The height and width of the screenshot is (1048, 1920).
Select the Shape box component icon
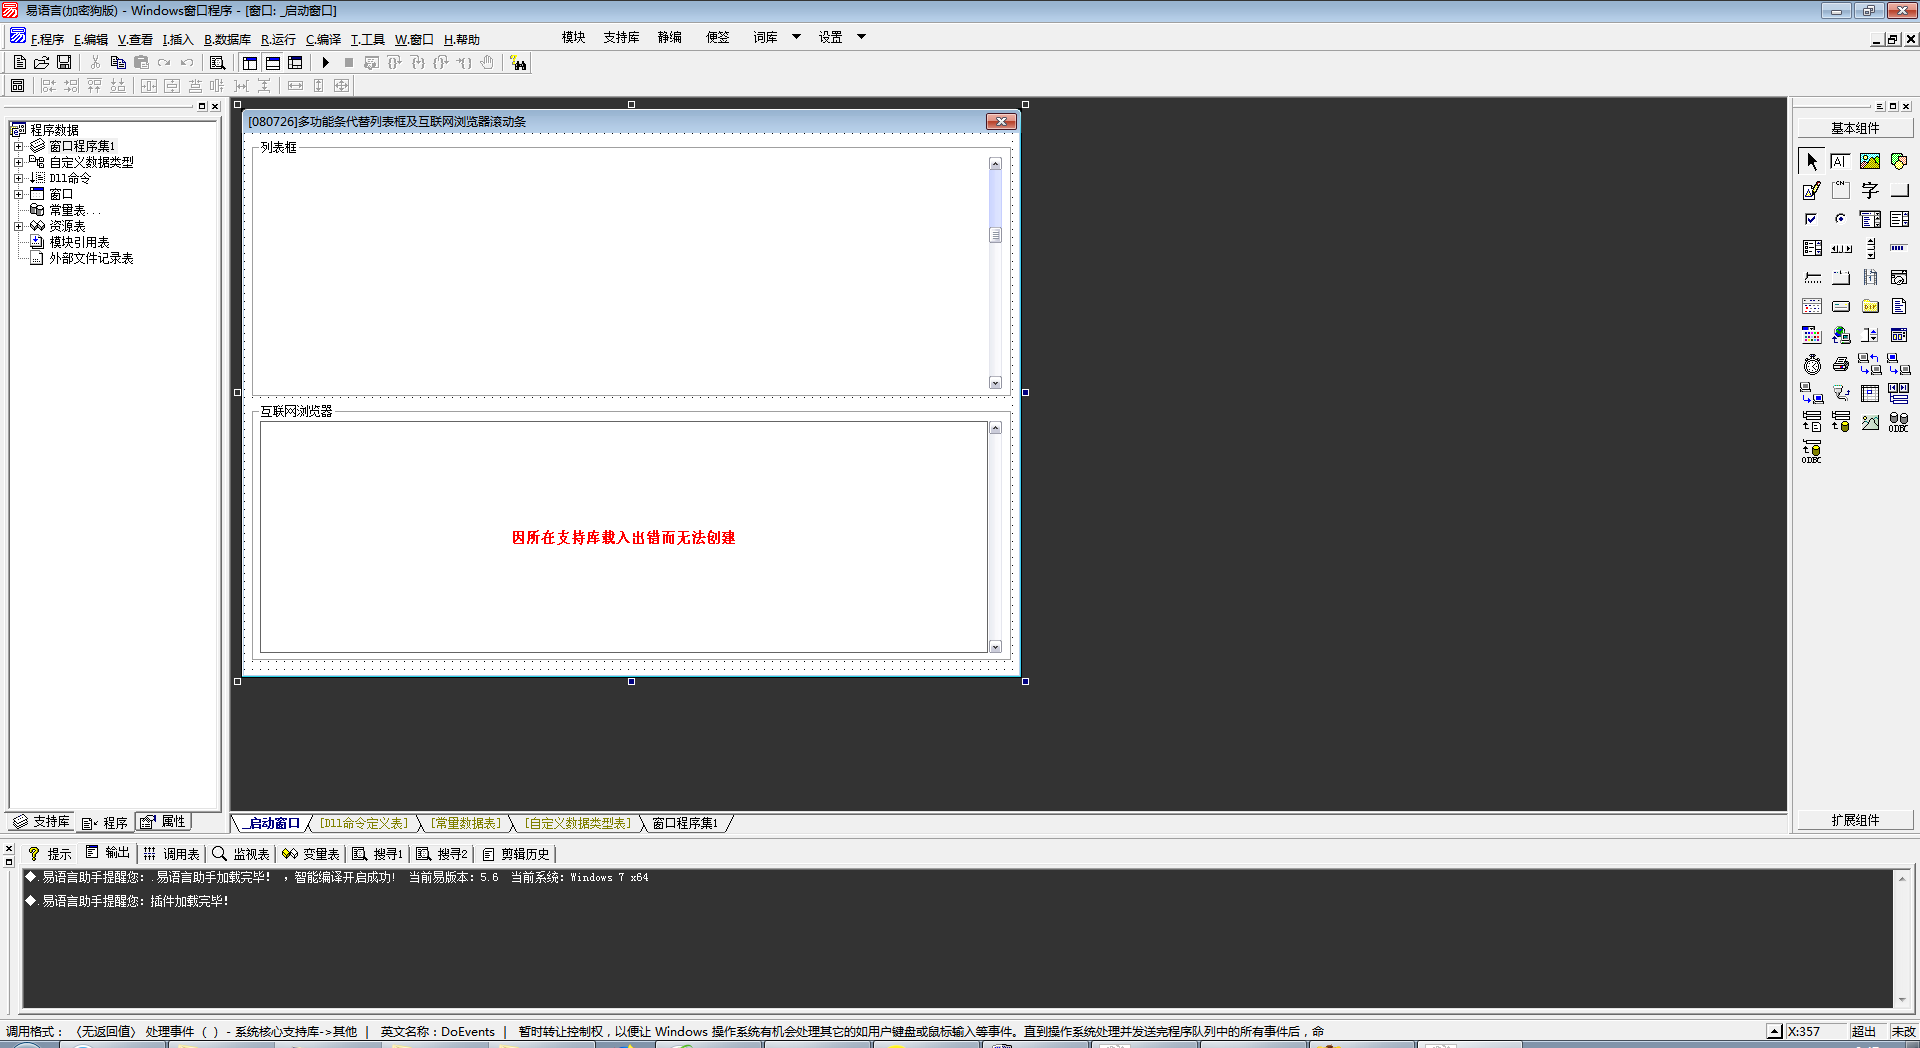coord(1899,161)
